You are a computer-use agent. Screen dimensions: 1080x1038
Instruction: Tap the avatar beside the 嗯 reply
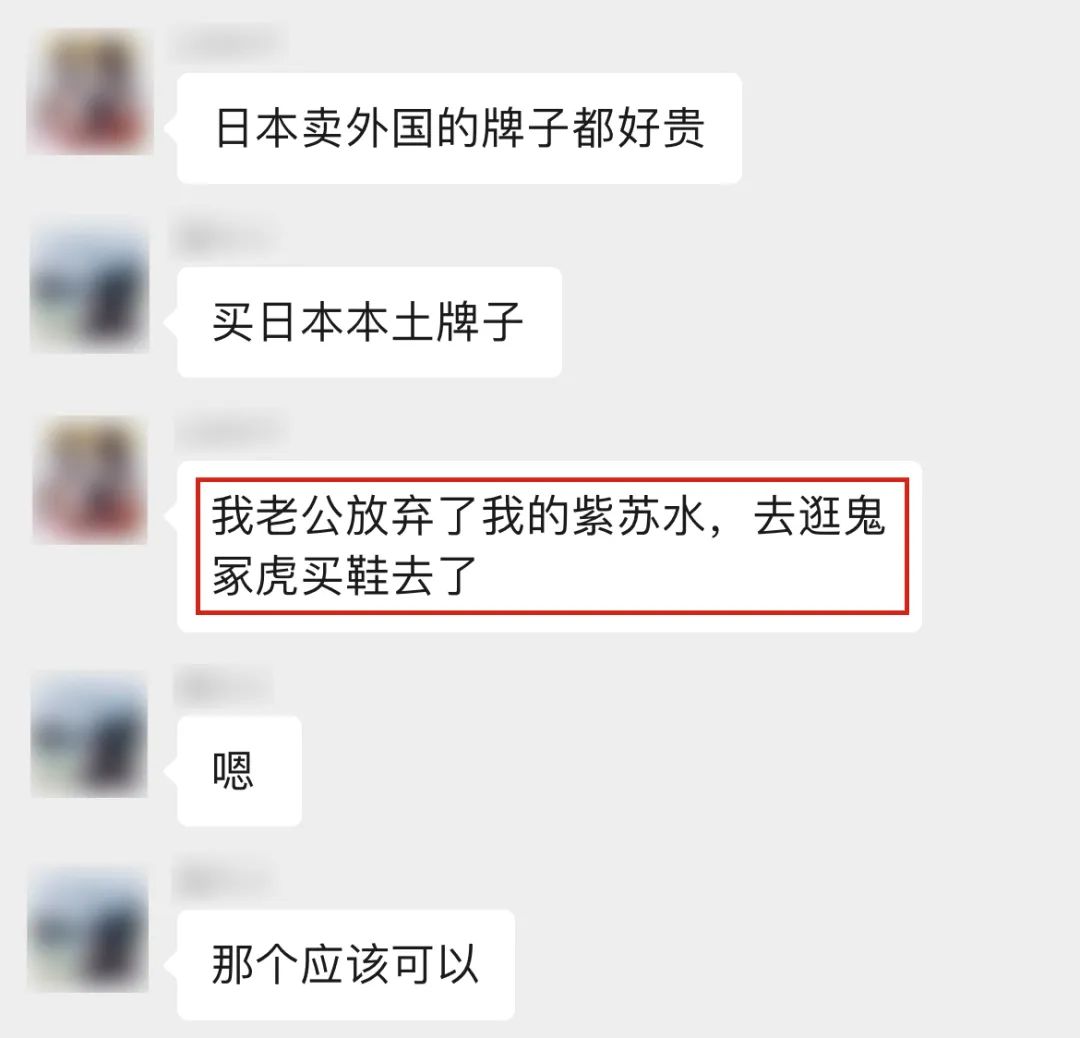coord(89,735)
